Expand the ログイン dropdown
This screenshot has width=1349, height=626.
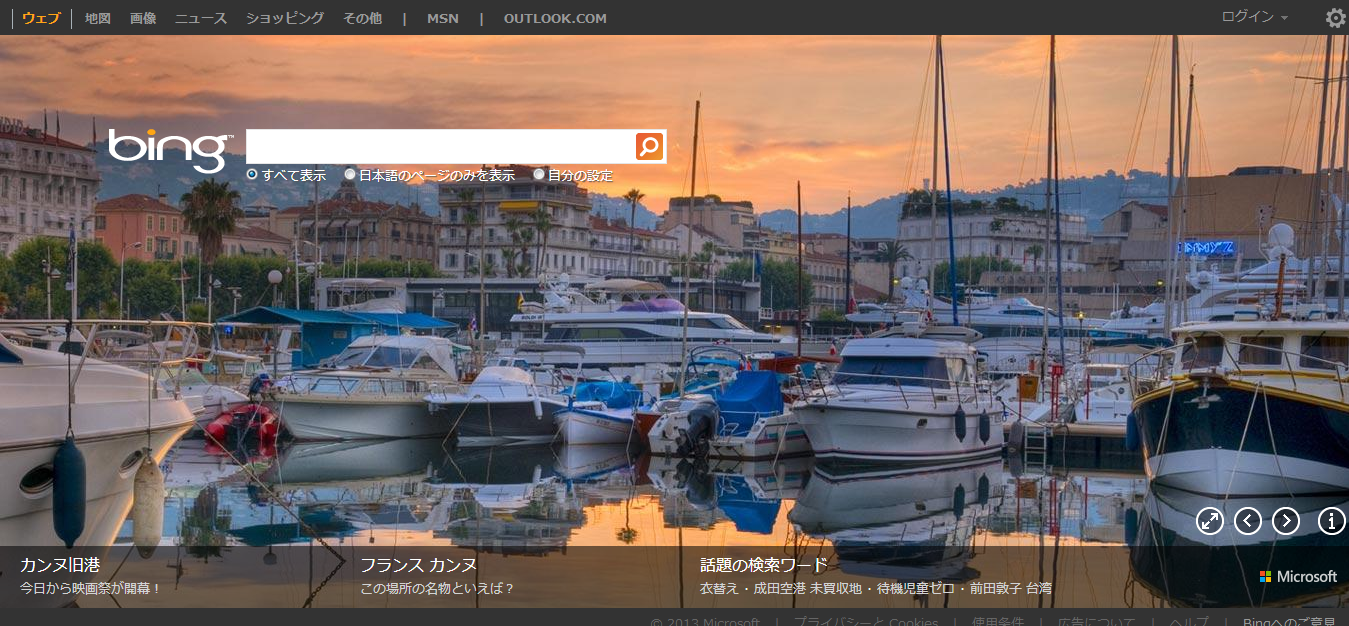[1254, 17]
